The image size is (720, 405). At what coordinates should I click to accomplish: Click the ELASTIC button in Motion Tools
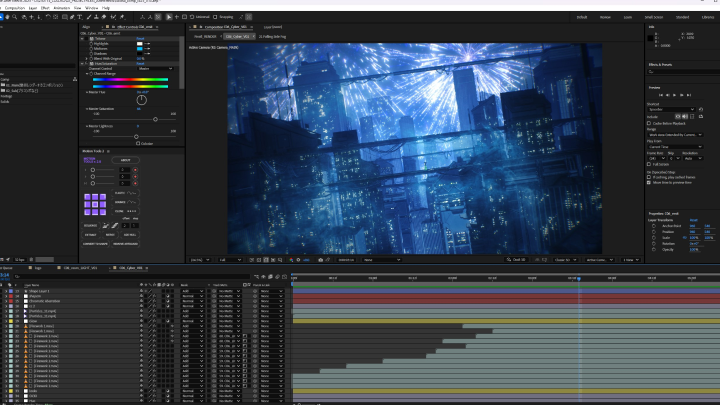click(126, 193)
